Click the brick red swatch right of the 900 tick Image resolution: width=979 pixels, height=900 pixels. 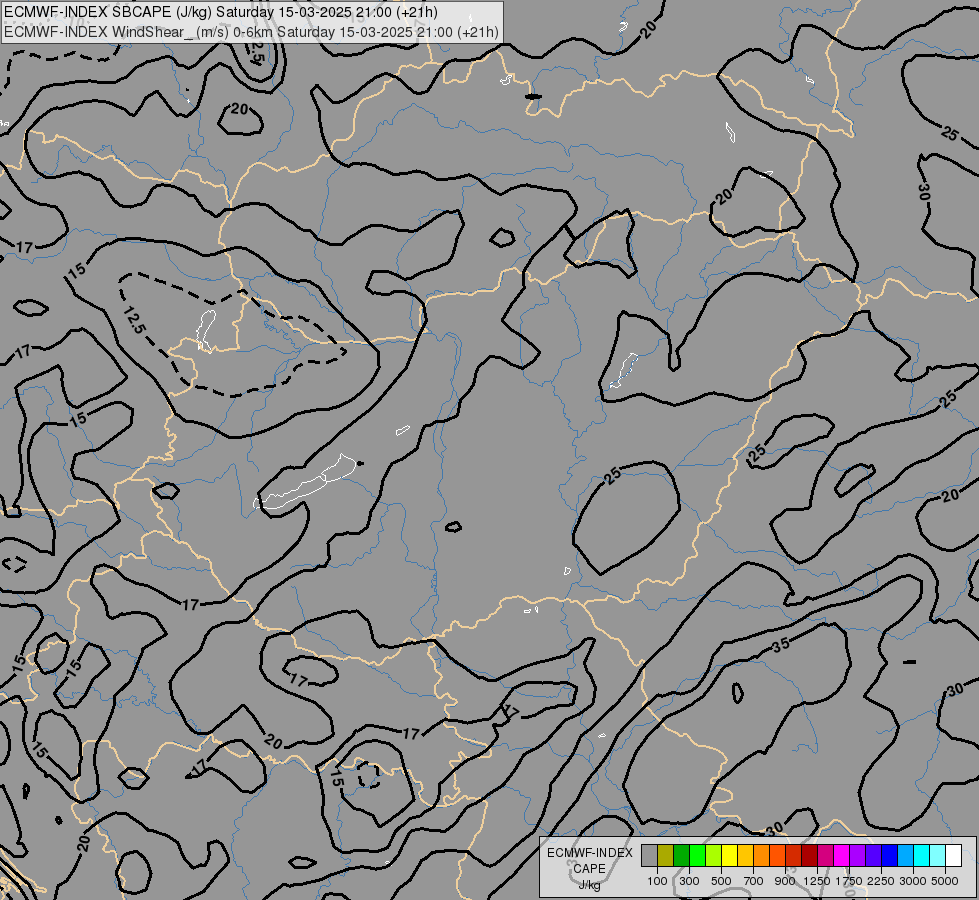794,855
